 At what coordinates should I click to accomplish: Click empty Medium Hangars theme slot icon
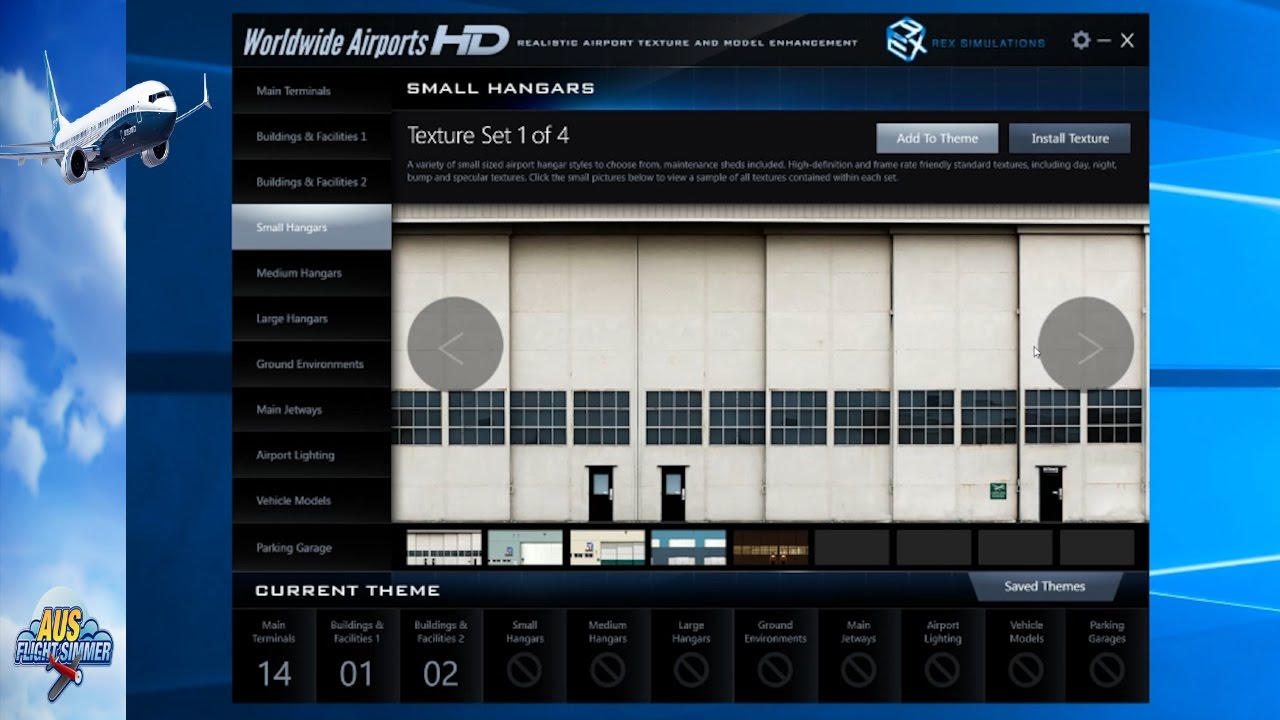point(608,671)
